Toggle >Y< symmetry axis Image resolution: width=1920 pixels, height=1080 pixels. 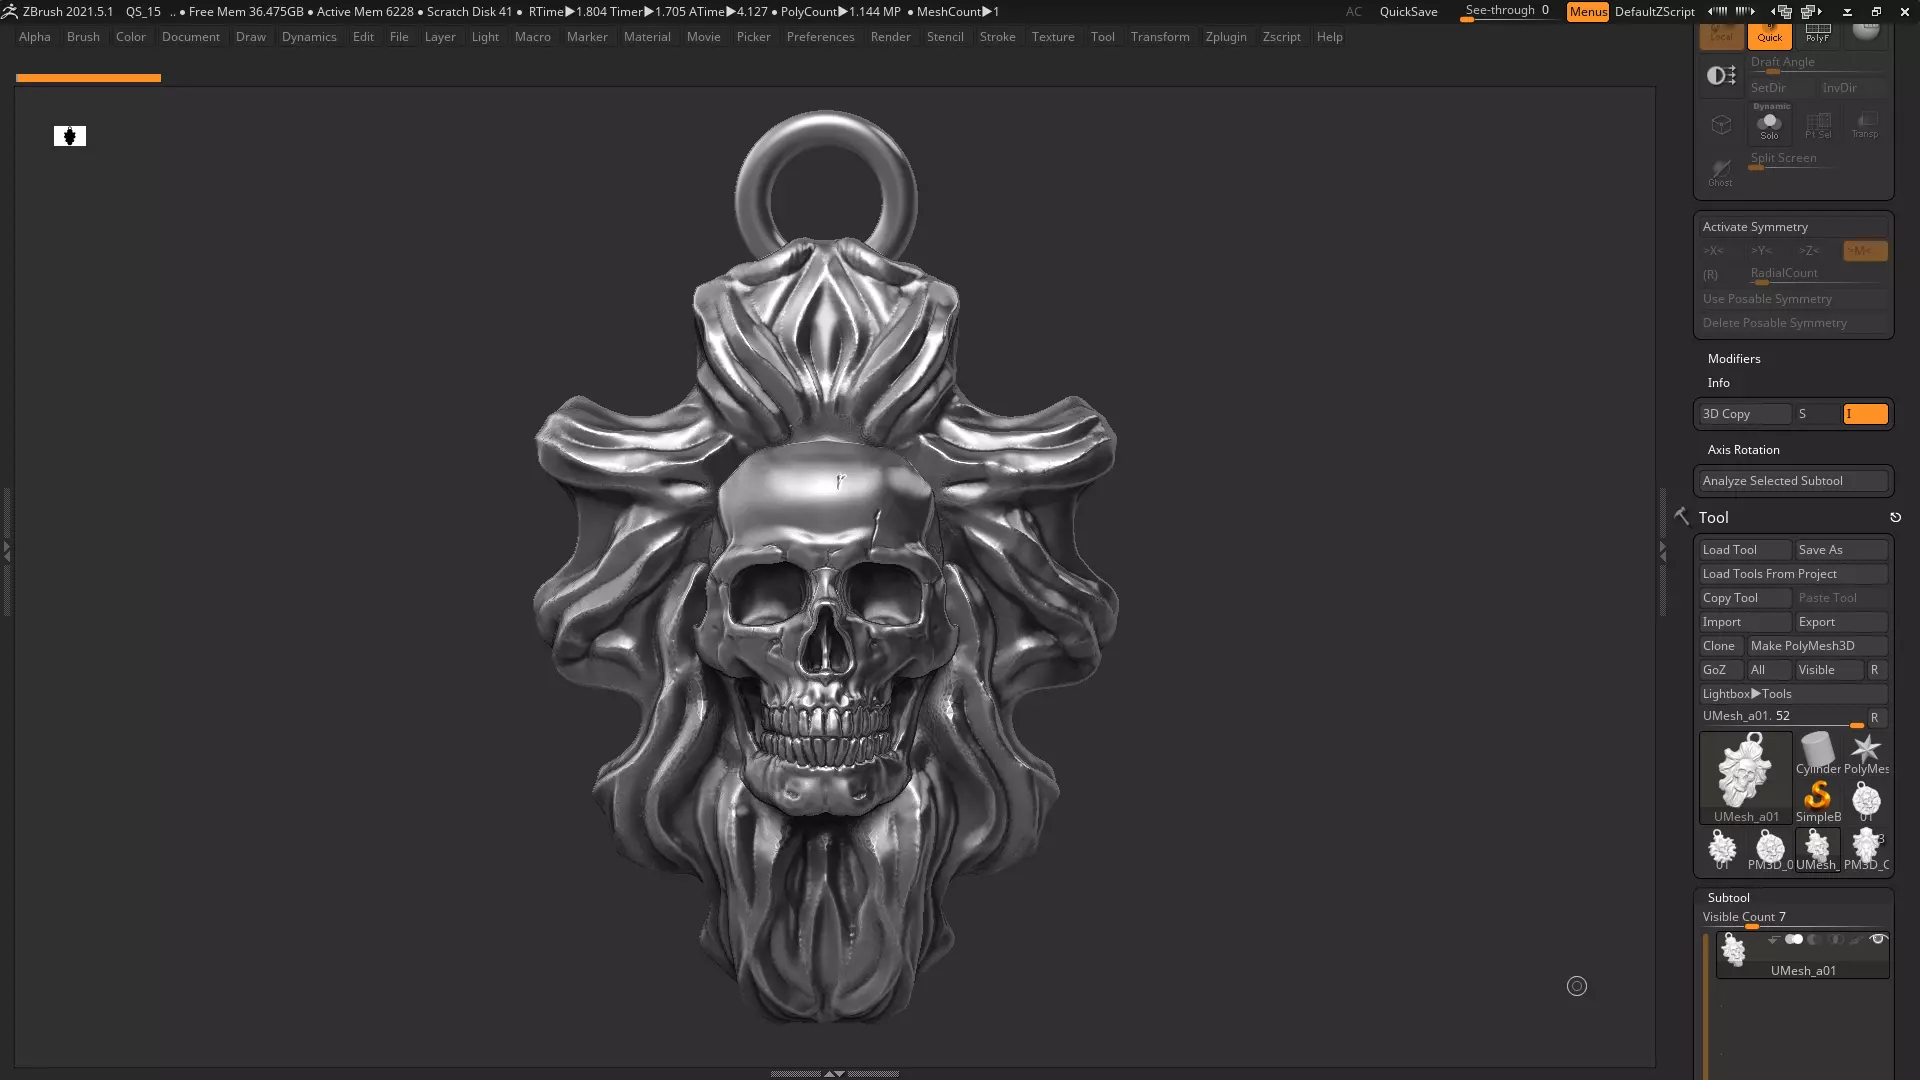pyautogui.click(x=1768, y=251)
